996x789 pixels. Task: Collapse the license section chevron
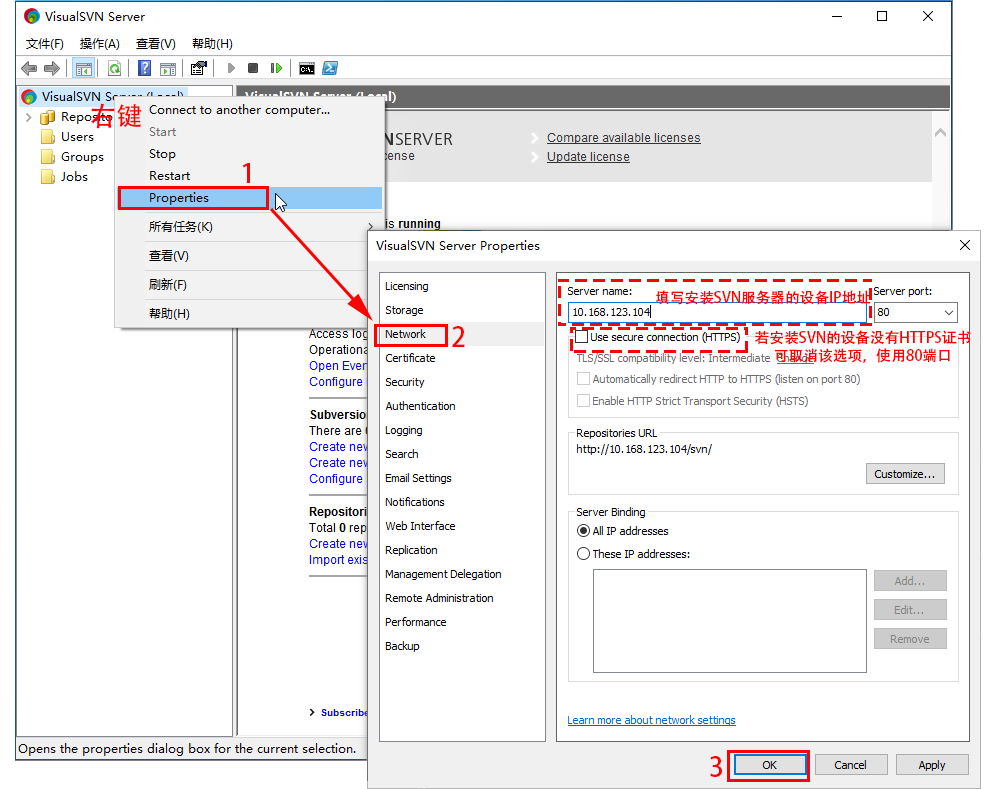(x=941, y=133)
